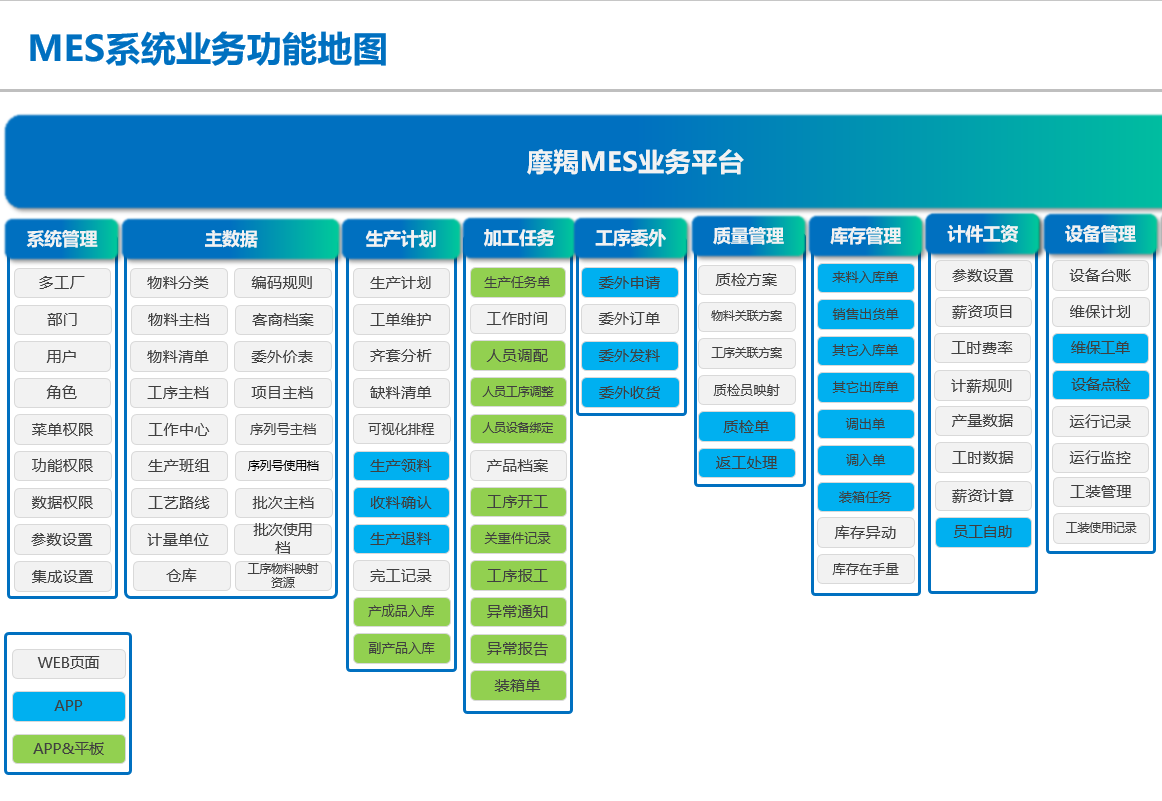Click the 可视化排程 button

(401, 429)
